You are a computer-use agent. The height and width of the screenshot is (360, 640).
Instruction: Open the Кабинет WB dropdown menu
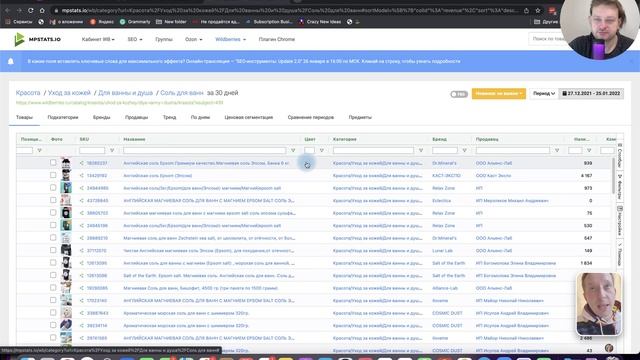[x=98, y=39]
